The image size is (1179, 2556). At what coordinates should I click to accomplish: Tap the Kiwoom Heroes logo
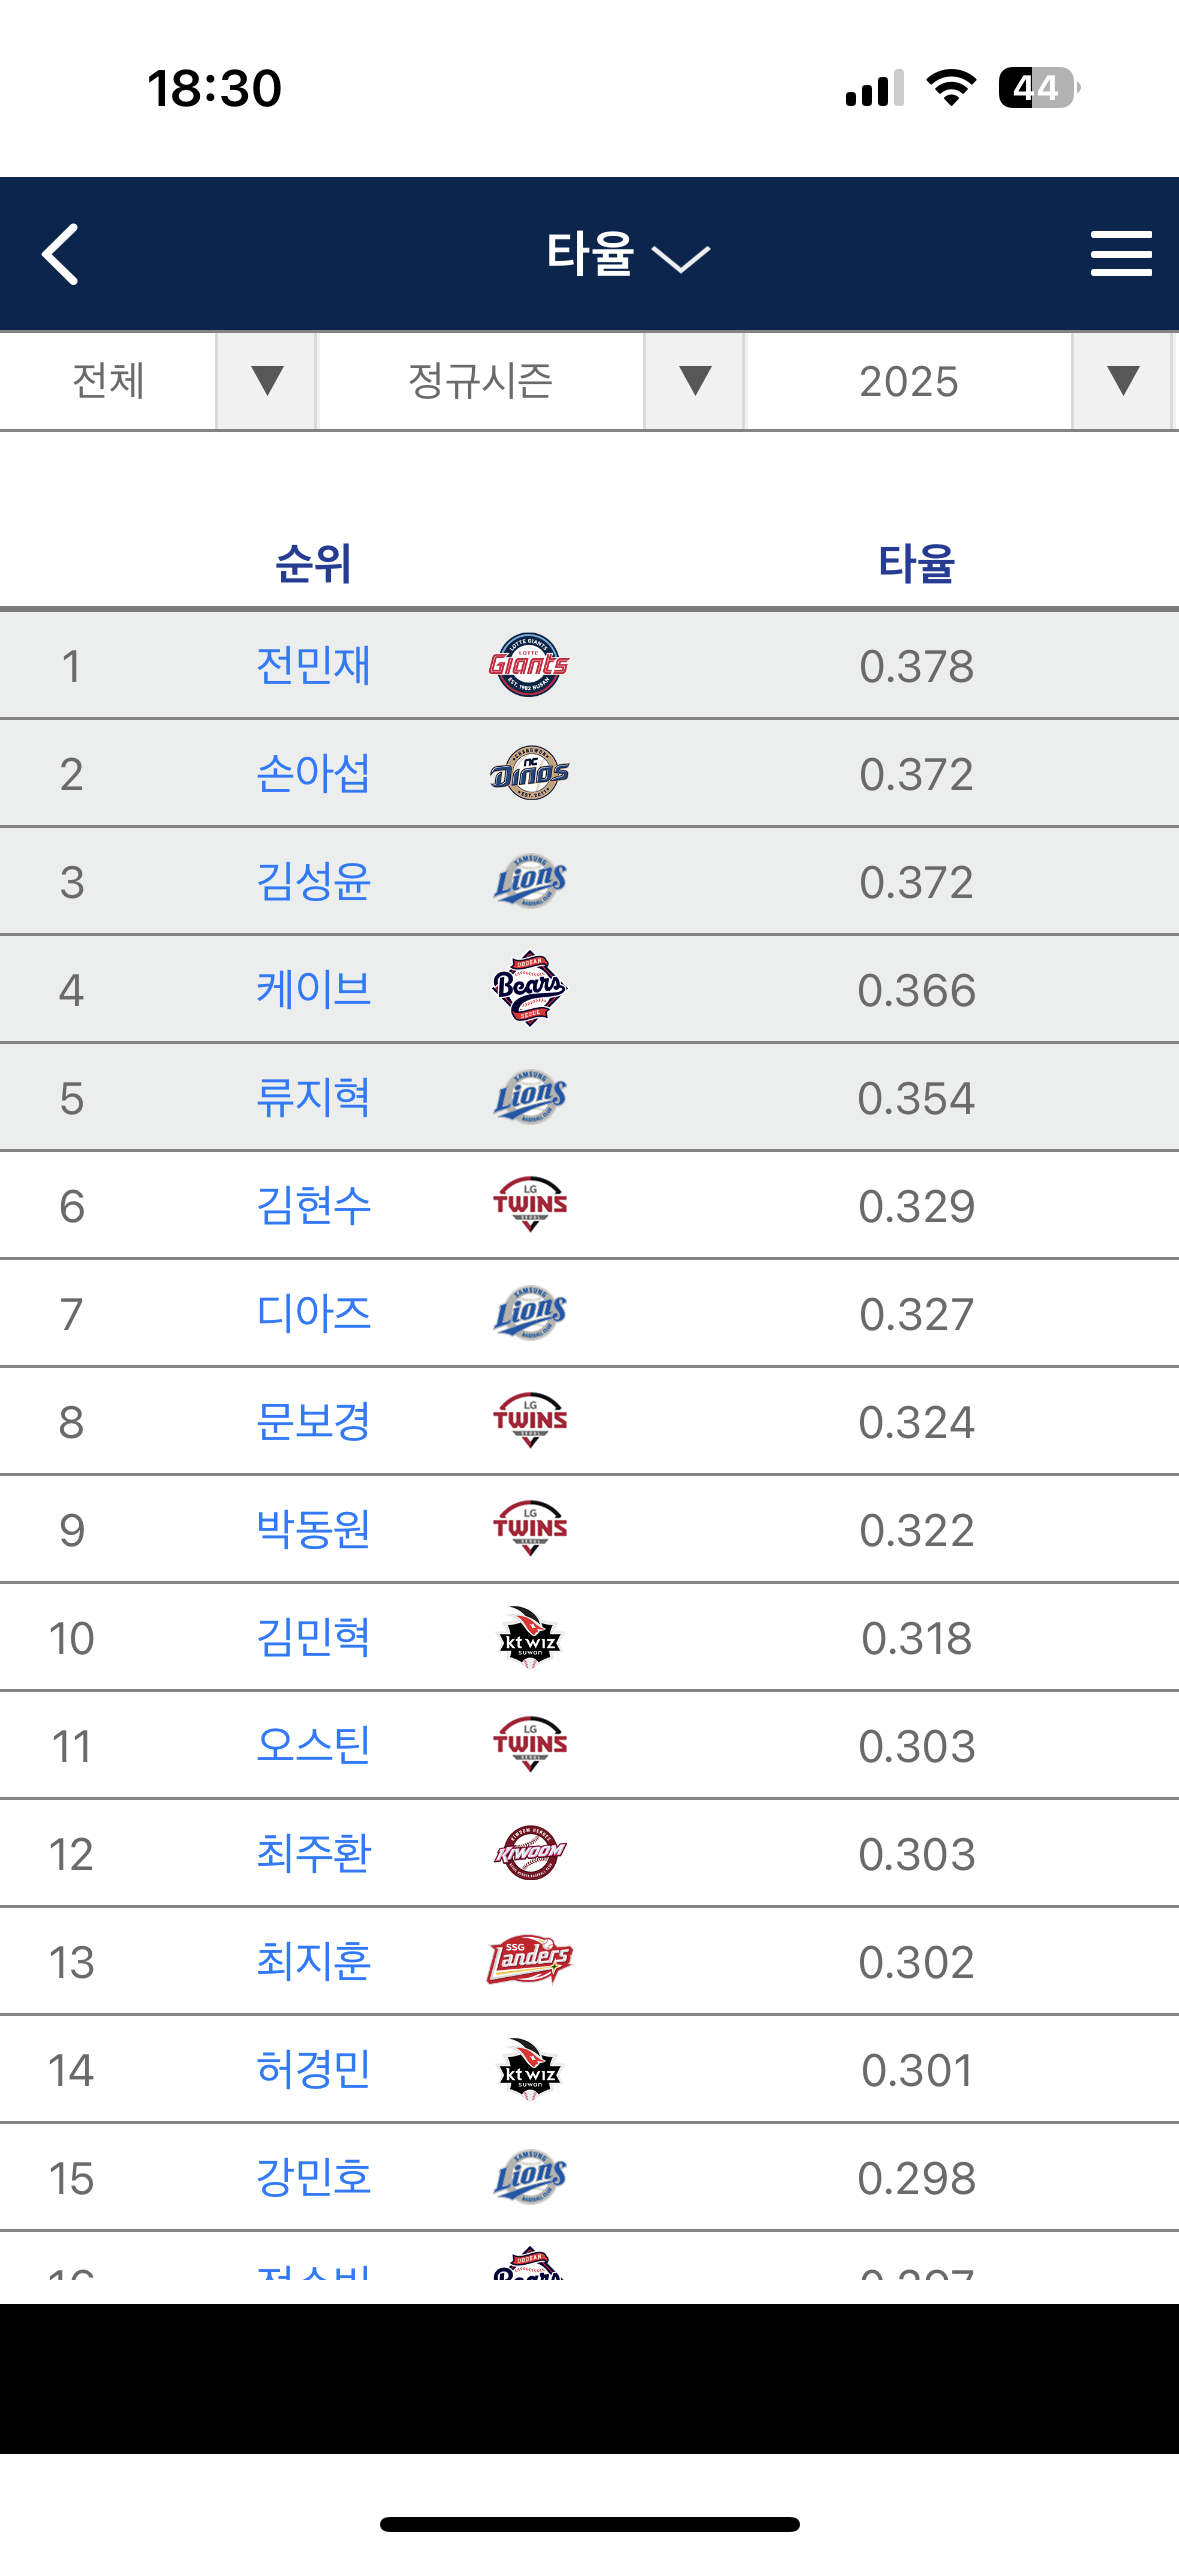pos(529,1853)
